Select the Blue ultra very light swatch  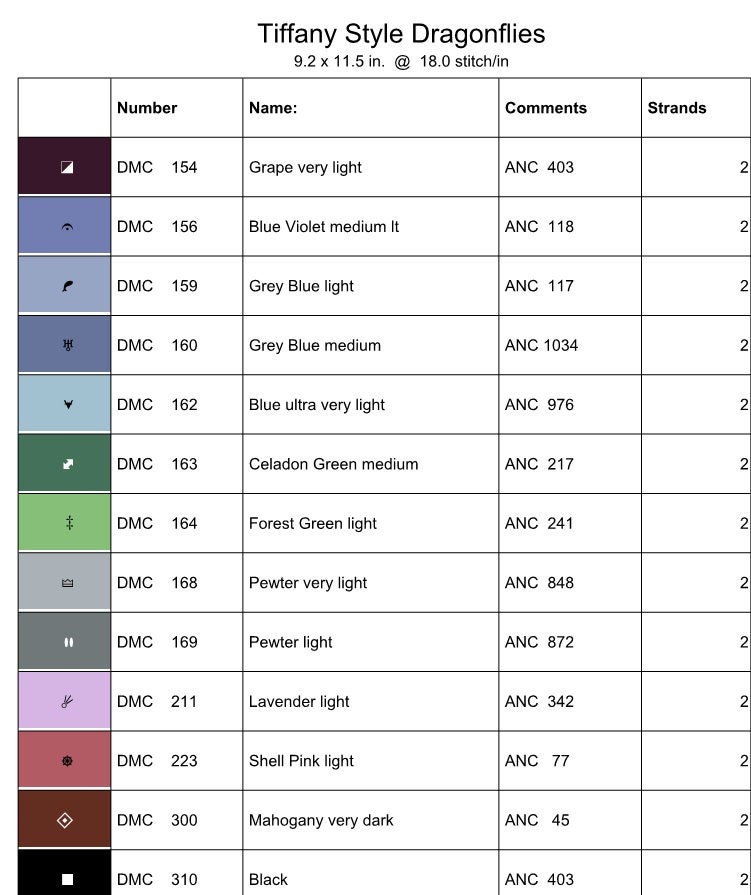(64, 404)
